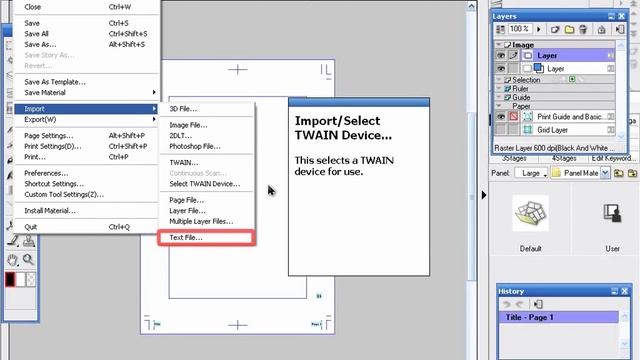640x360 pixels.
Task: Click Save As... in File menu
Action: [86, 44]
